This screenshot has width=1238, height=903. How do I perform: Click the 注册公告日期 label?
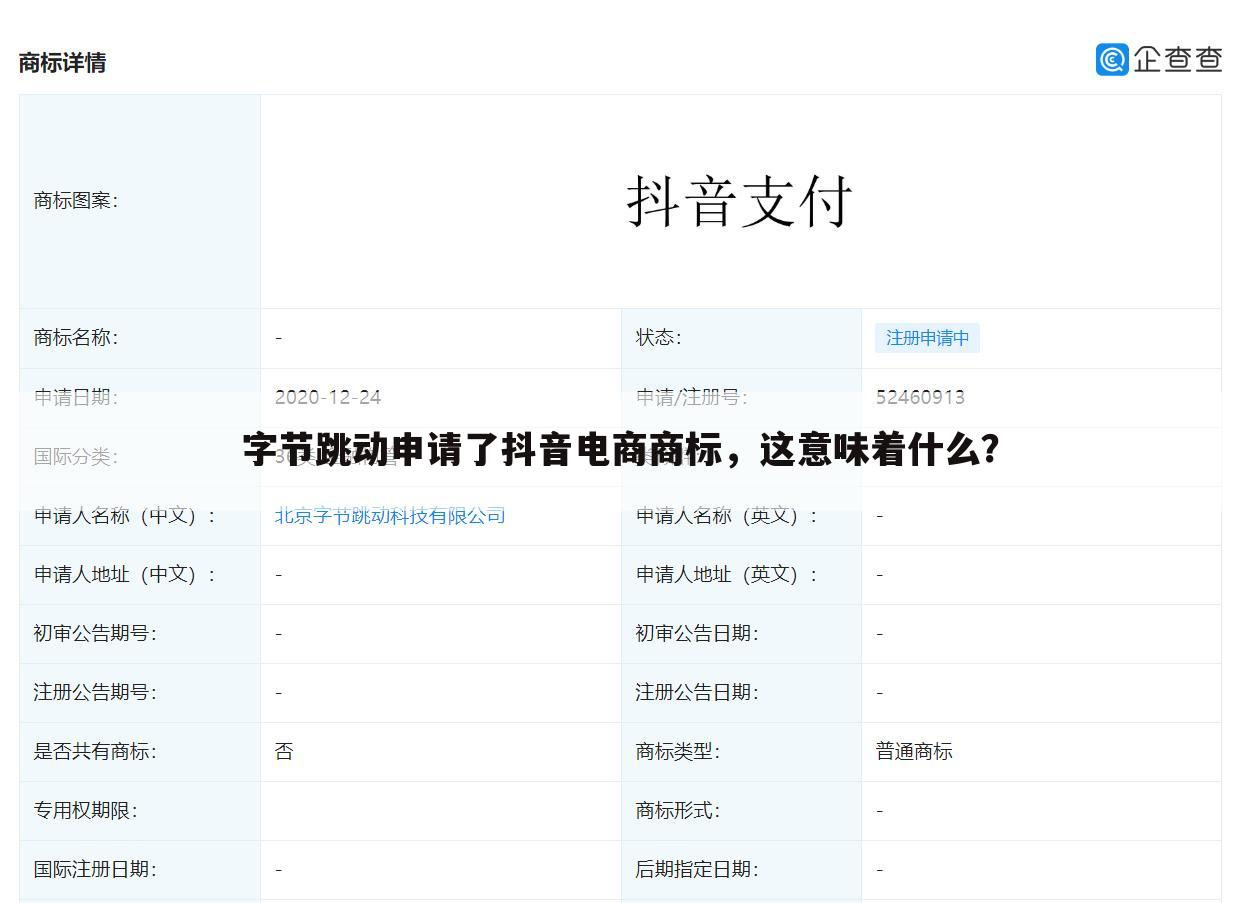coord(697,693)
